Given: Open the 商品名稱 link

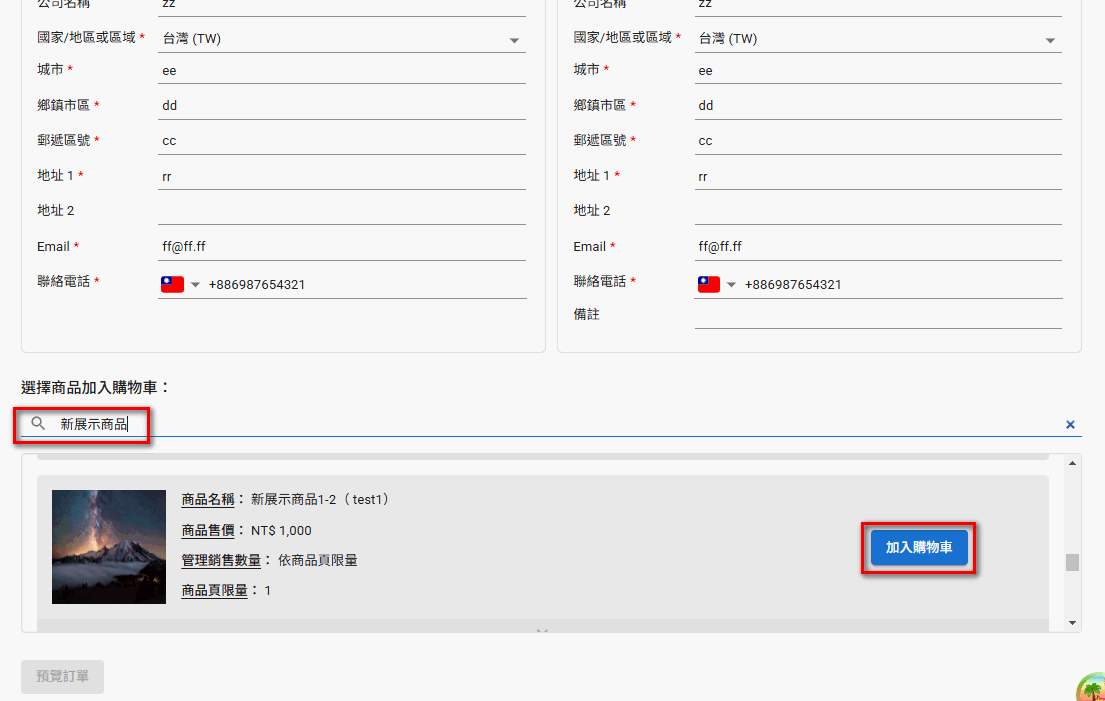Looking at the screenshot, I should pos(207,500).
